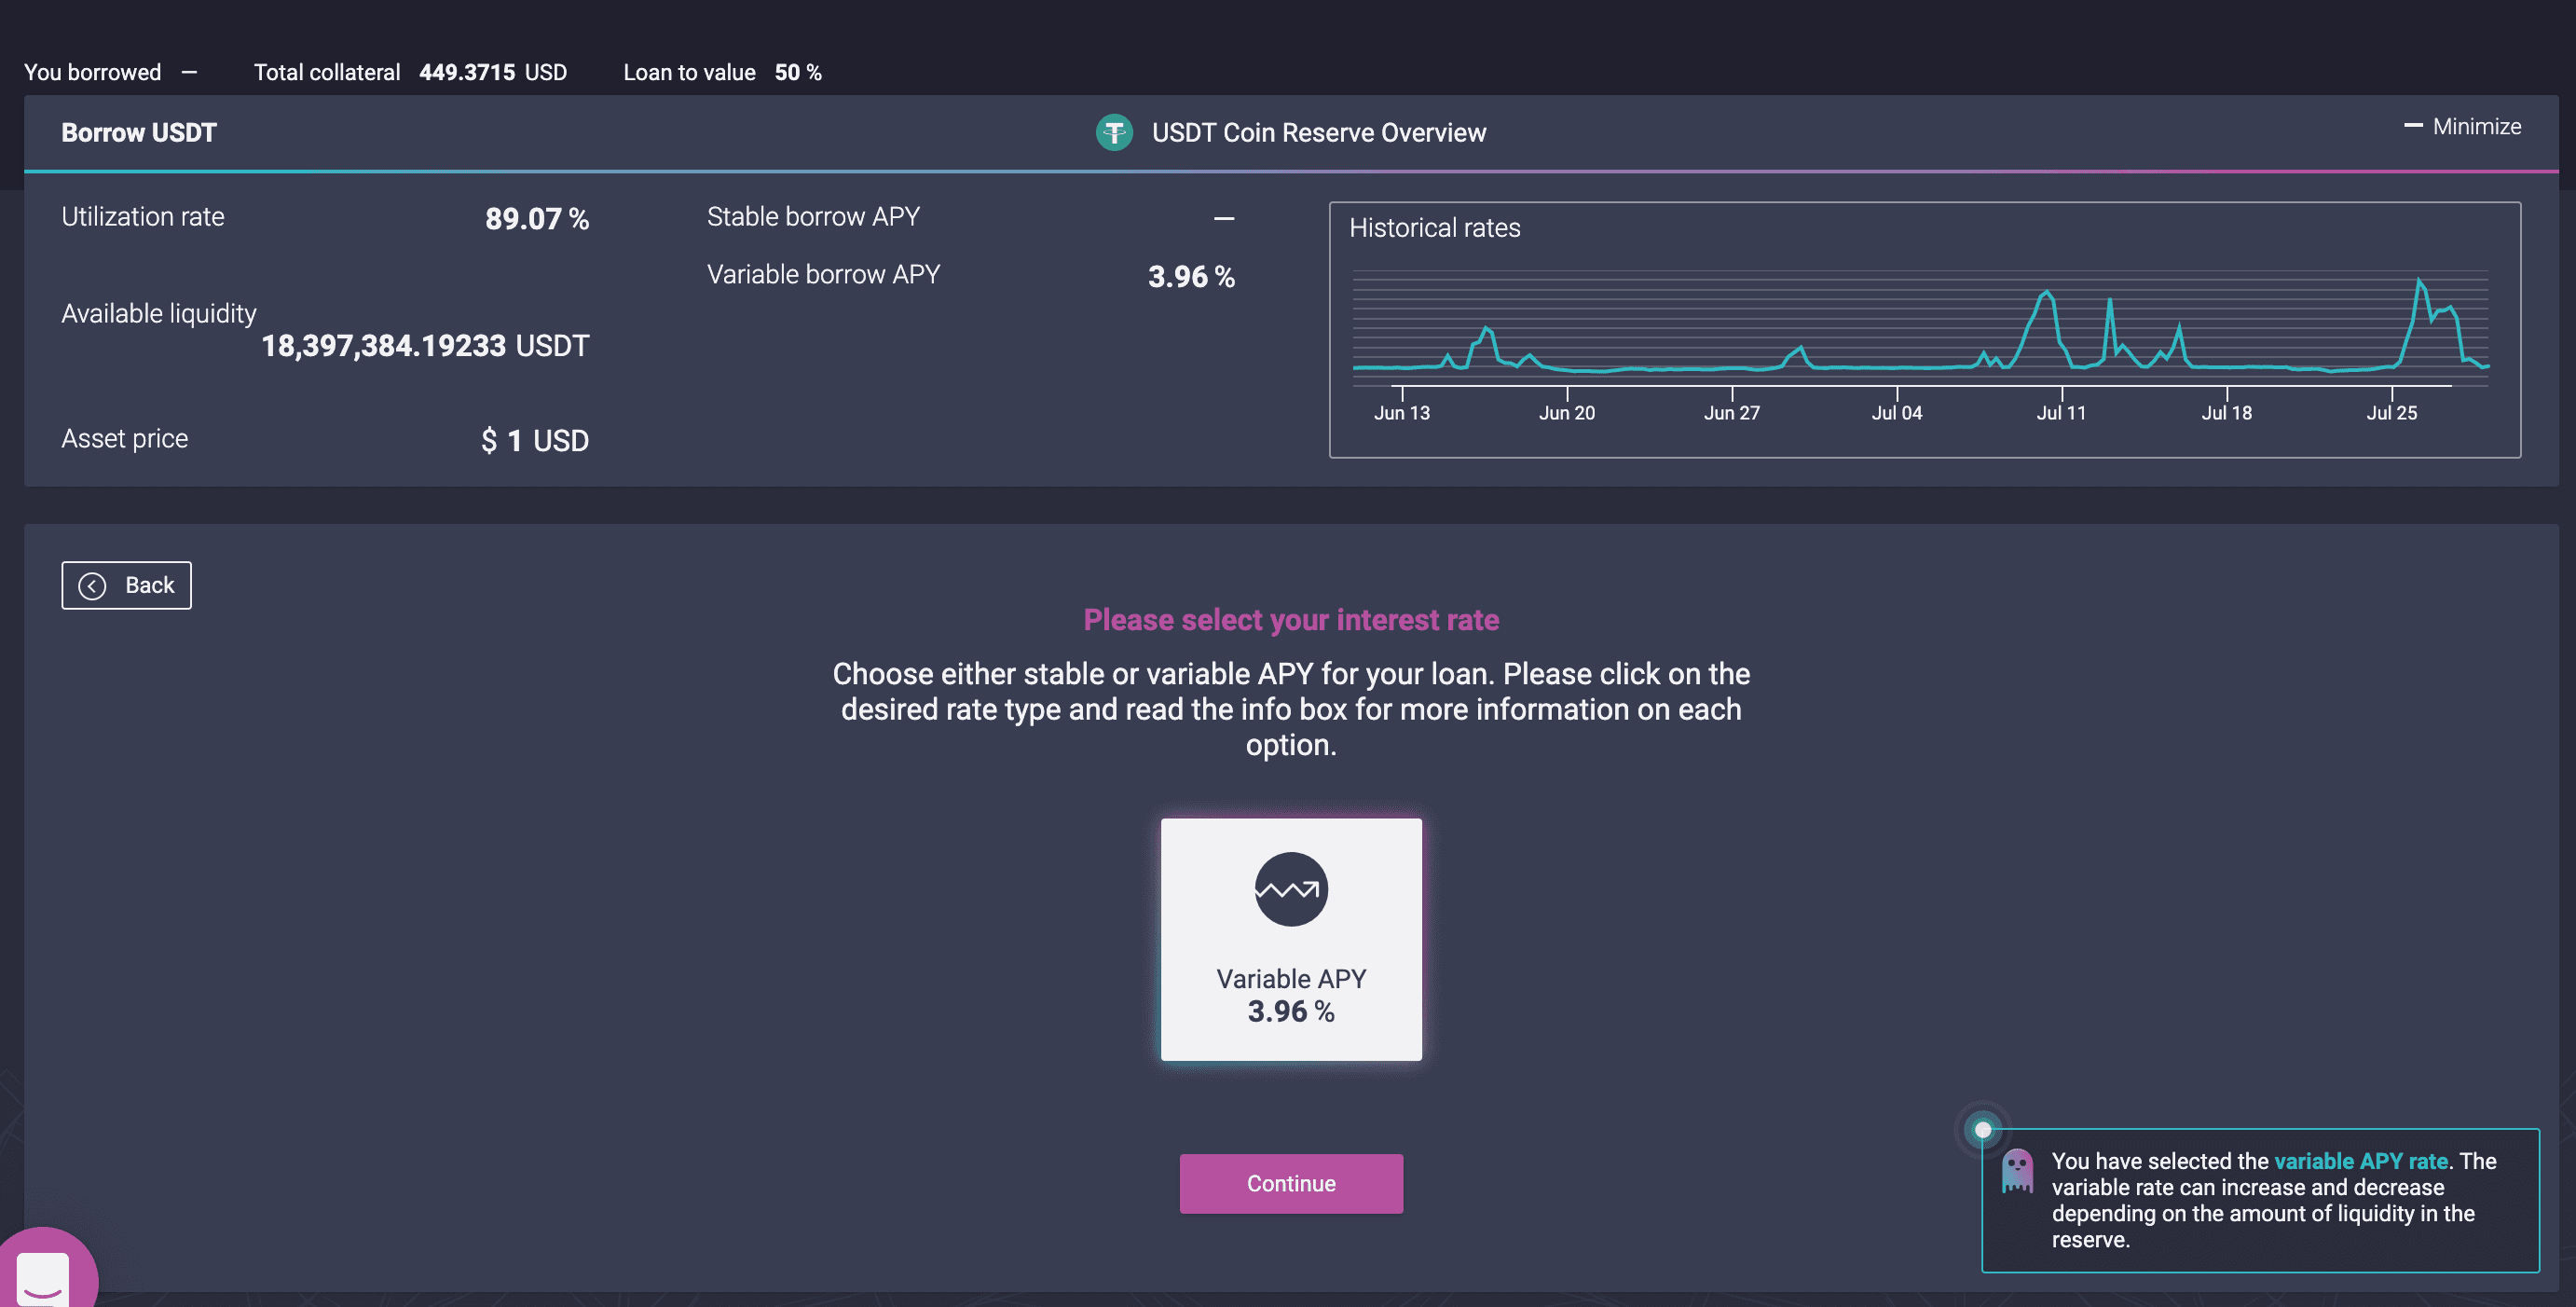Click the Utilization rate label
This screenshot has width=2576, height=1307.
(x=143, y=217)
